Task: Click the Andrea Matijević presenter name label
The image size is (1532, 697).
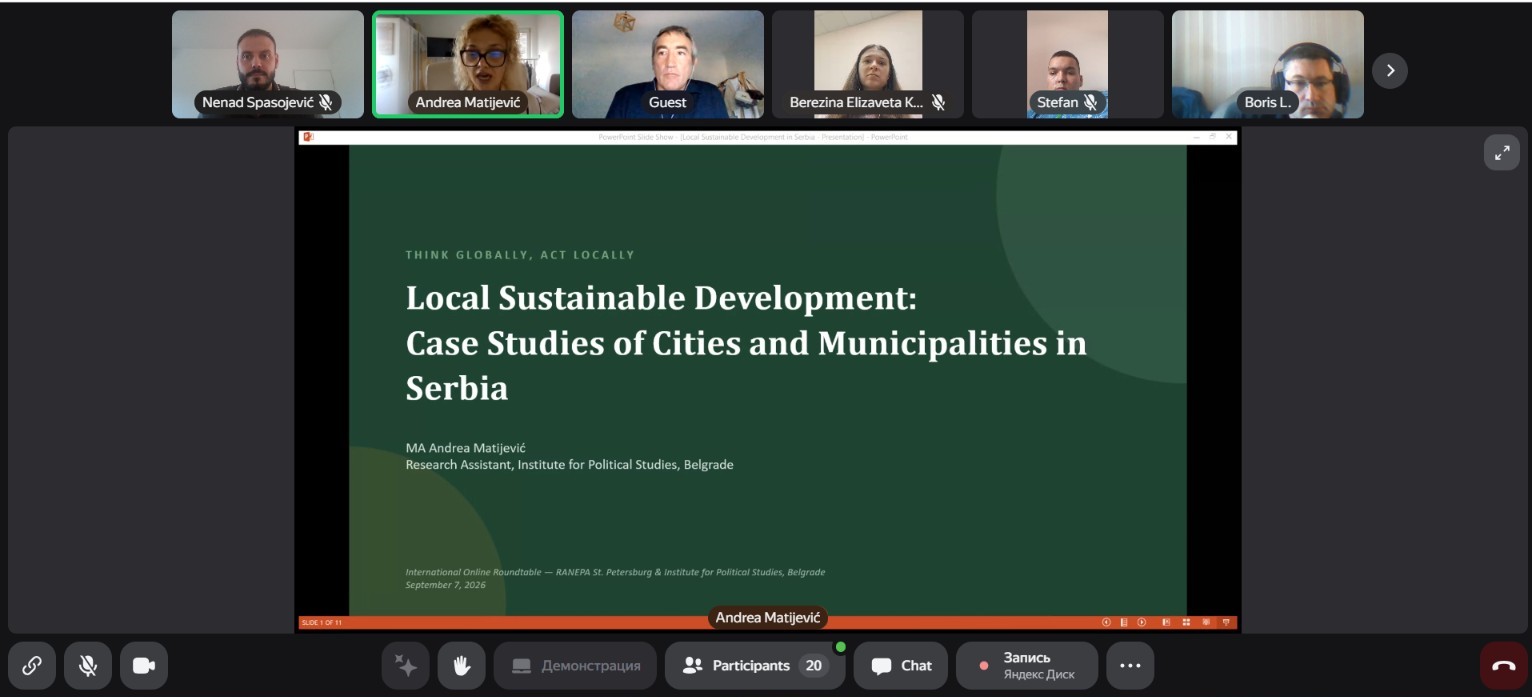Action: pos(768,618)
